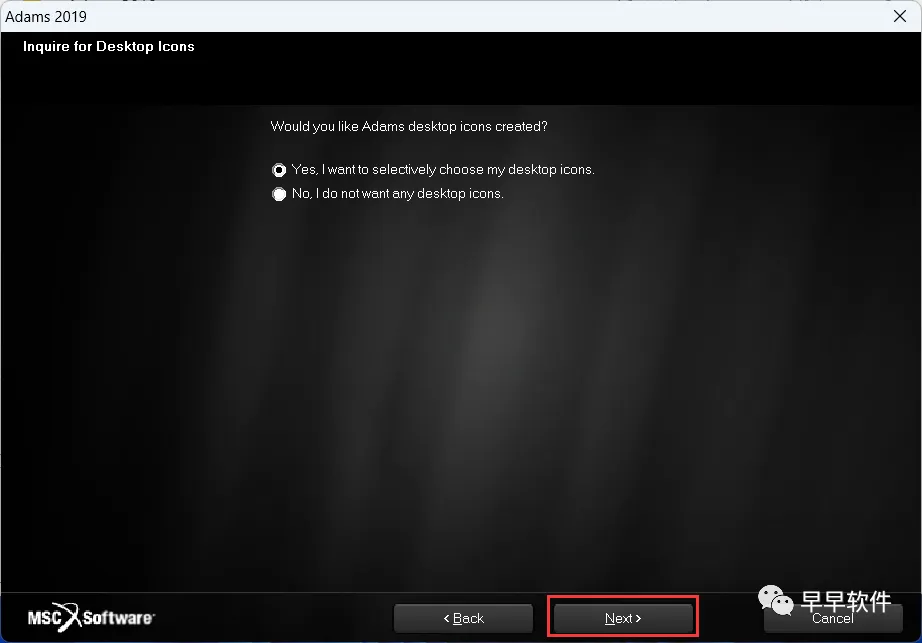Go back with the Back button

click(x=463, y=618)
